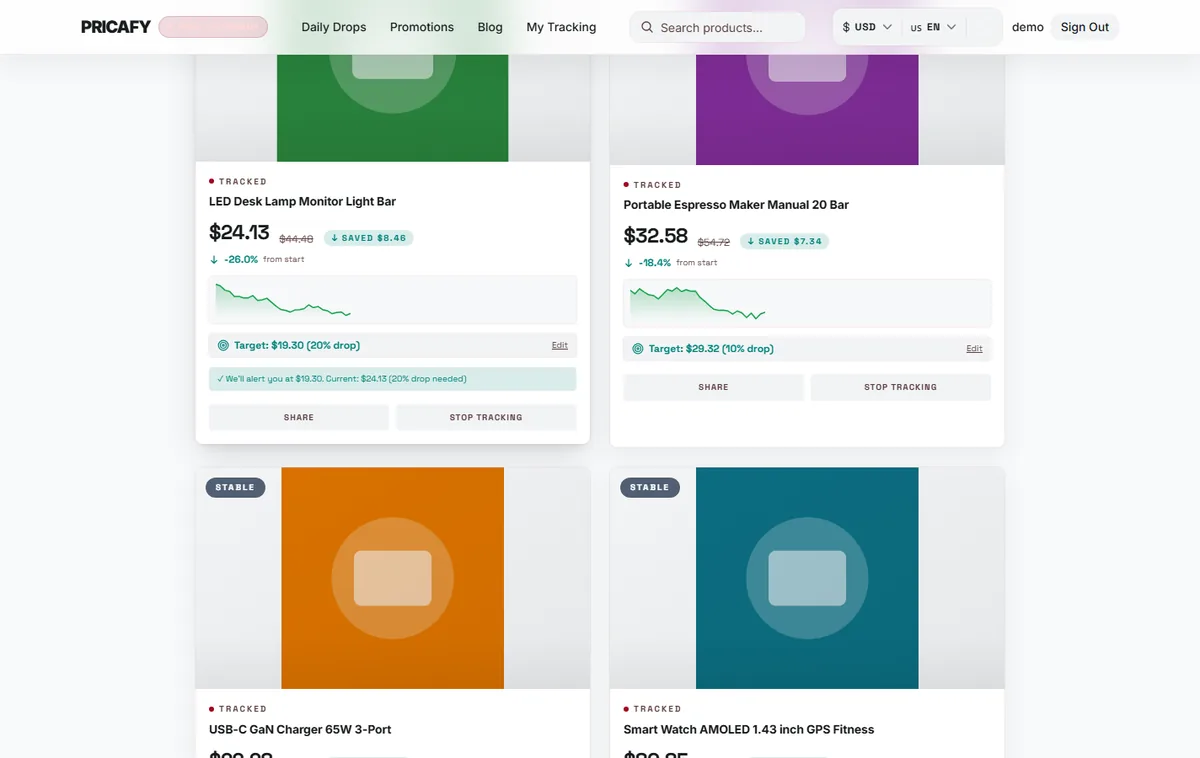Open the Promotions menu item
This screenshot has height=758, width=1200.
pyautogui.click(x=422, y=27)
